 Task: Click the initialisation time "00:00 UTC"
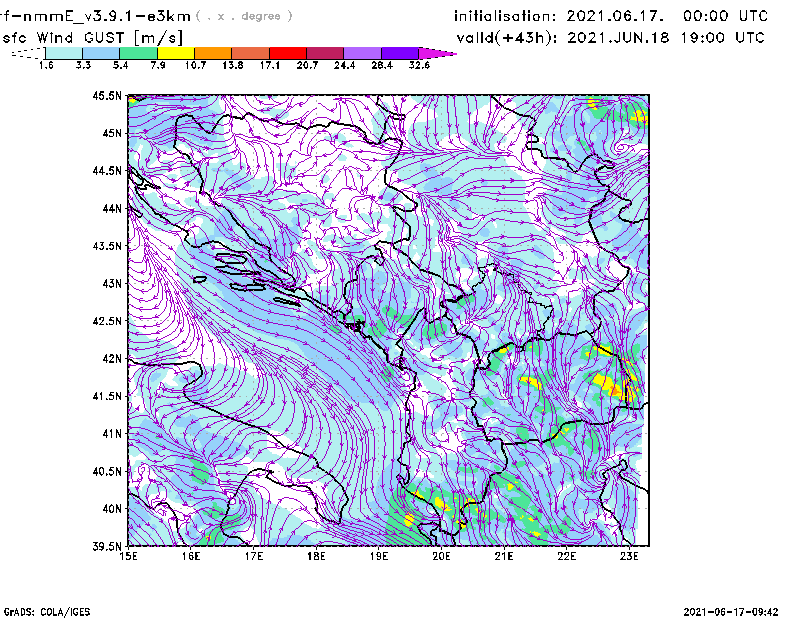click(726, 16)
